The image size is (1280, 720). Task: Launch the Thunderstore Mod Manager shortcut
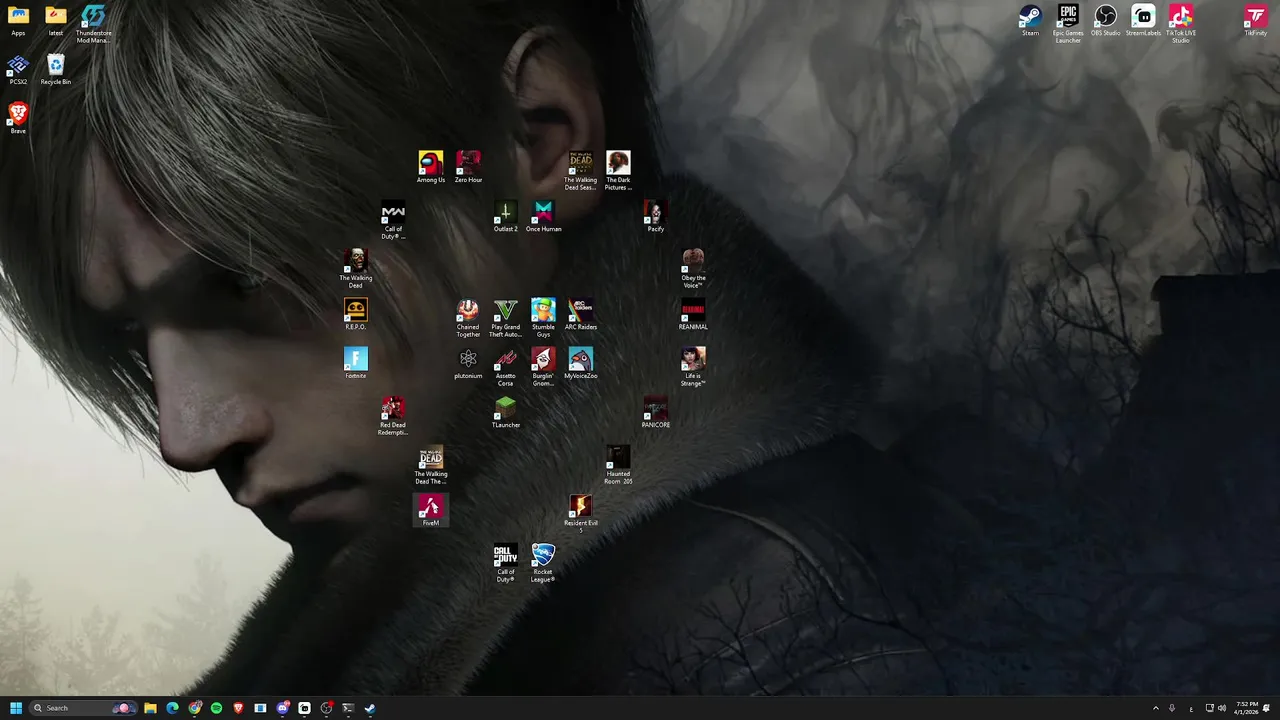point(93,24)
